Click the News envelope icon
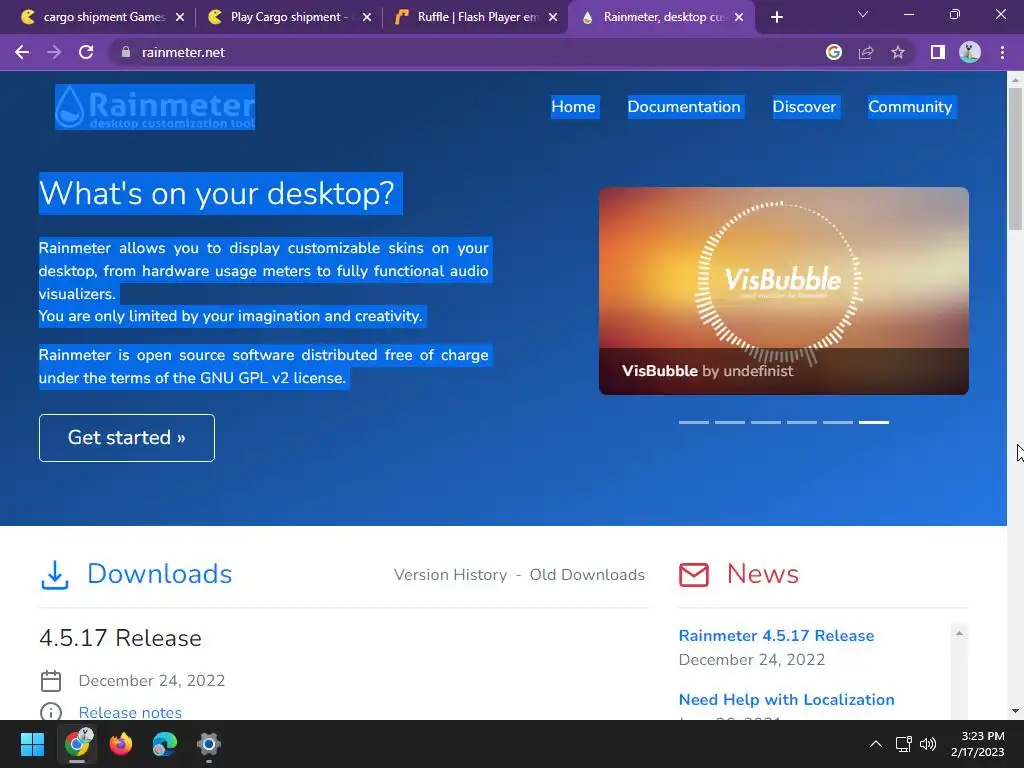The width and height of the screenshot is (1024, 768). click(x=694, y=575)
